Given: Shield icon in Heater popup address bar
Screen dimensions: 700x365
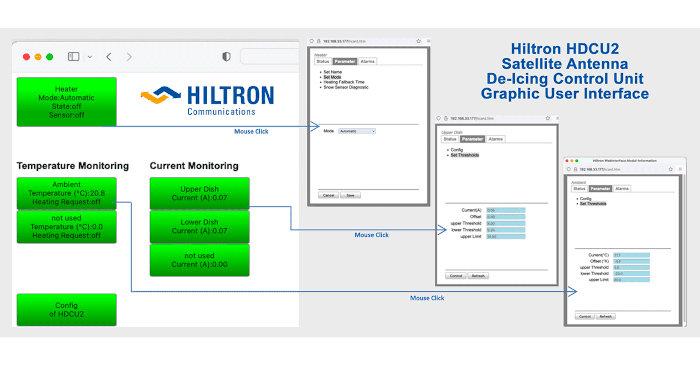Looking at the screenshot, I should click(x=312, y=41).
